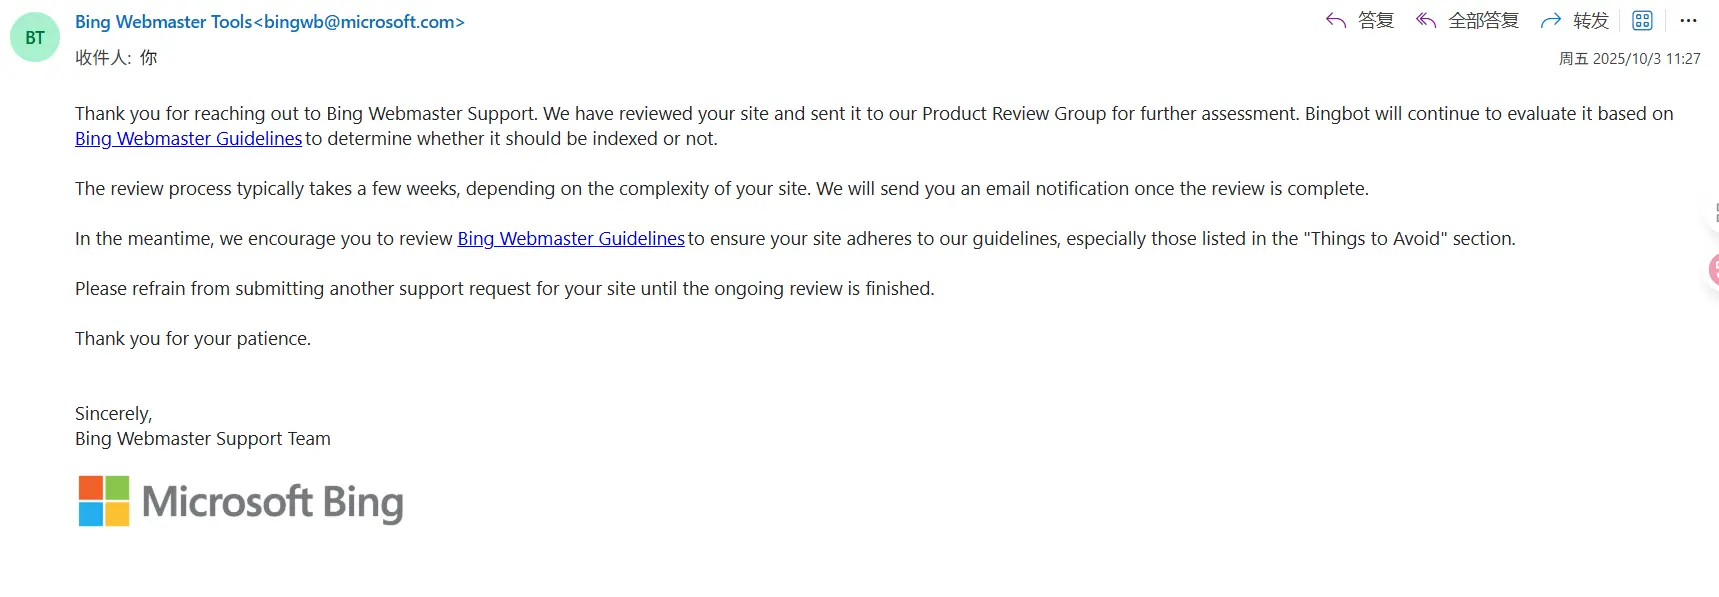Click the double-arrow reply all icon
Image resolution: width=1719 pixels, height=597 pixels.
1426,20
